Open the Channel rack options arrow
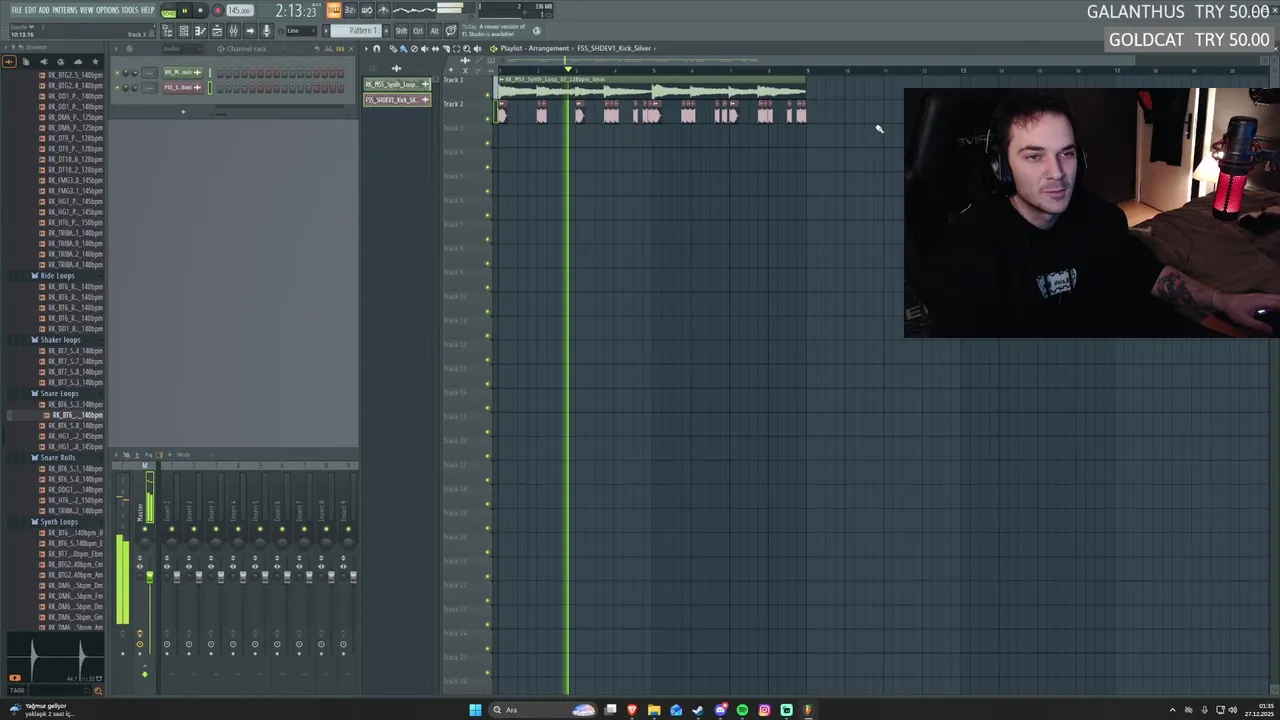This screenshot has width=1280, height=720. [116, 48]
